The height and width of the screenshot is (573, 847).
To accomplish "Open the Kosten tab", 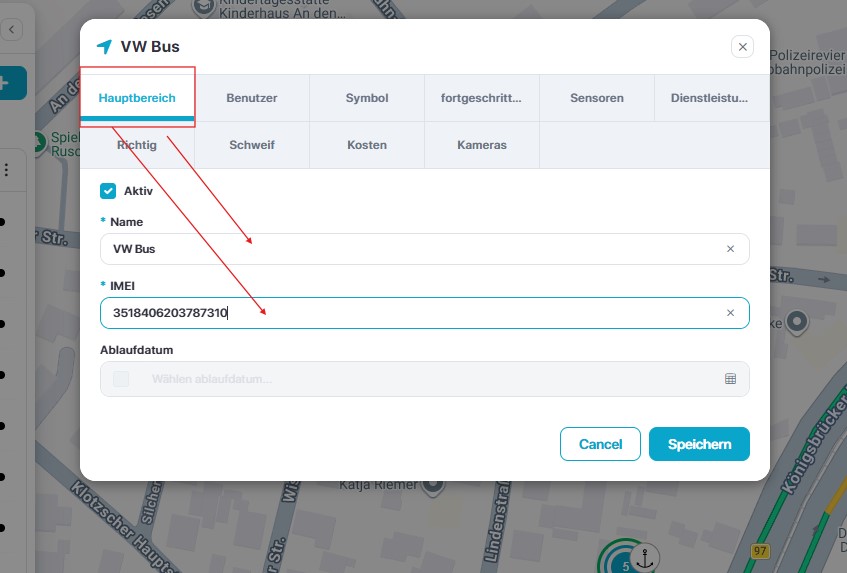I will pos(367,145).
